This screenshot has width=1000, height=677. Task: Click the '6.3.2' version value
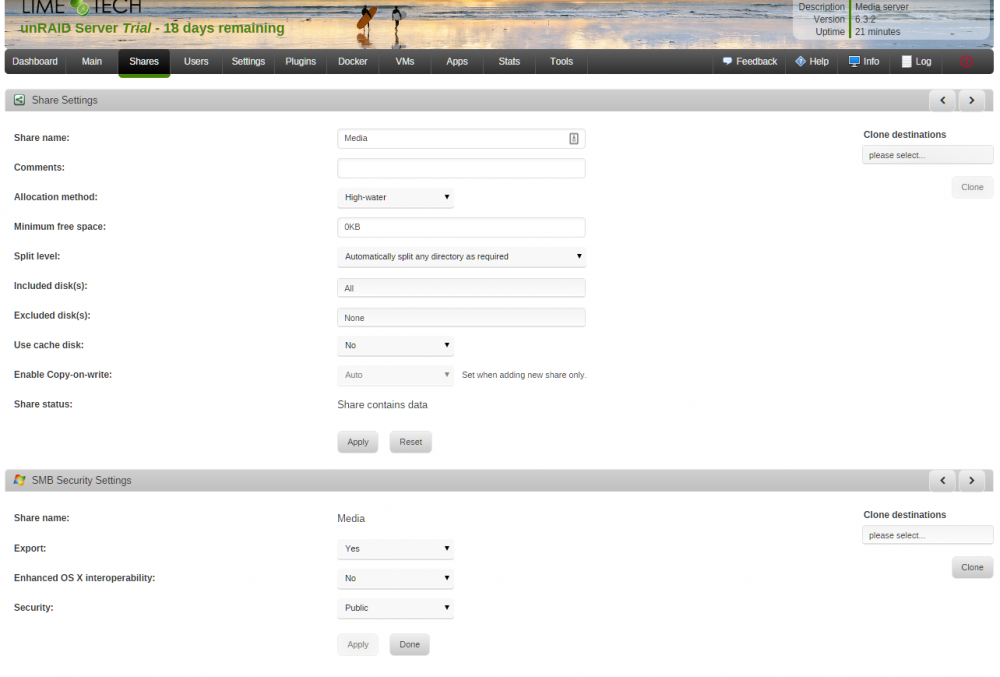[865, 19]
